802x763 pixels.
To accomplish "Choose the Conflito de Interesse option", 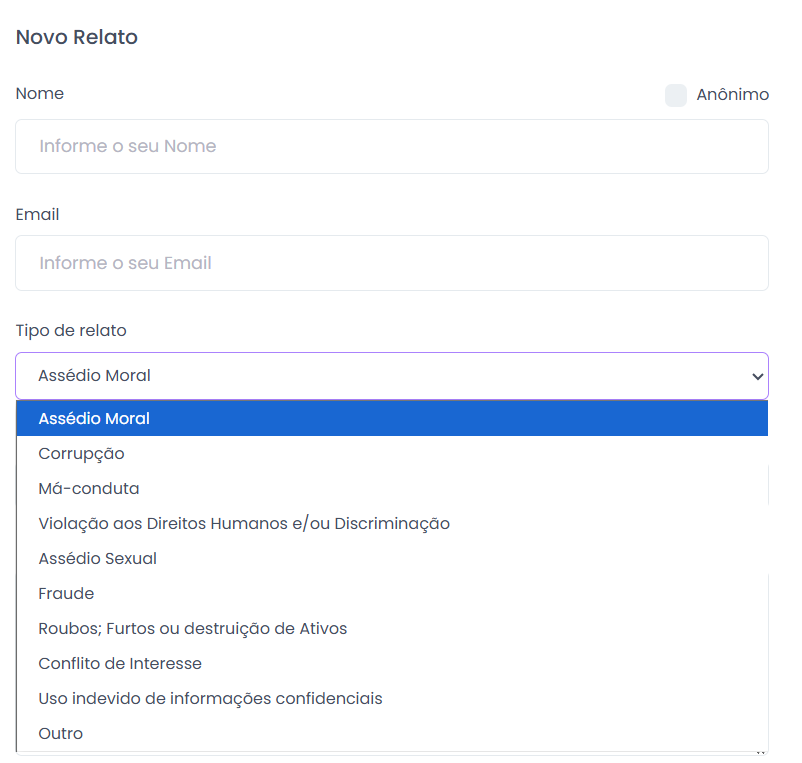I will [120, 664].
